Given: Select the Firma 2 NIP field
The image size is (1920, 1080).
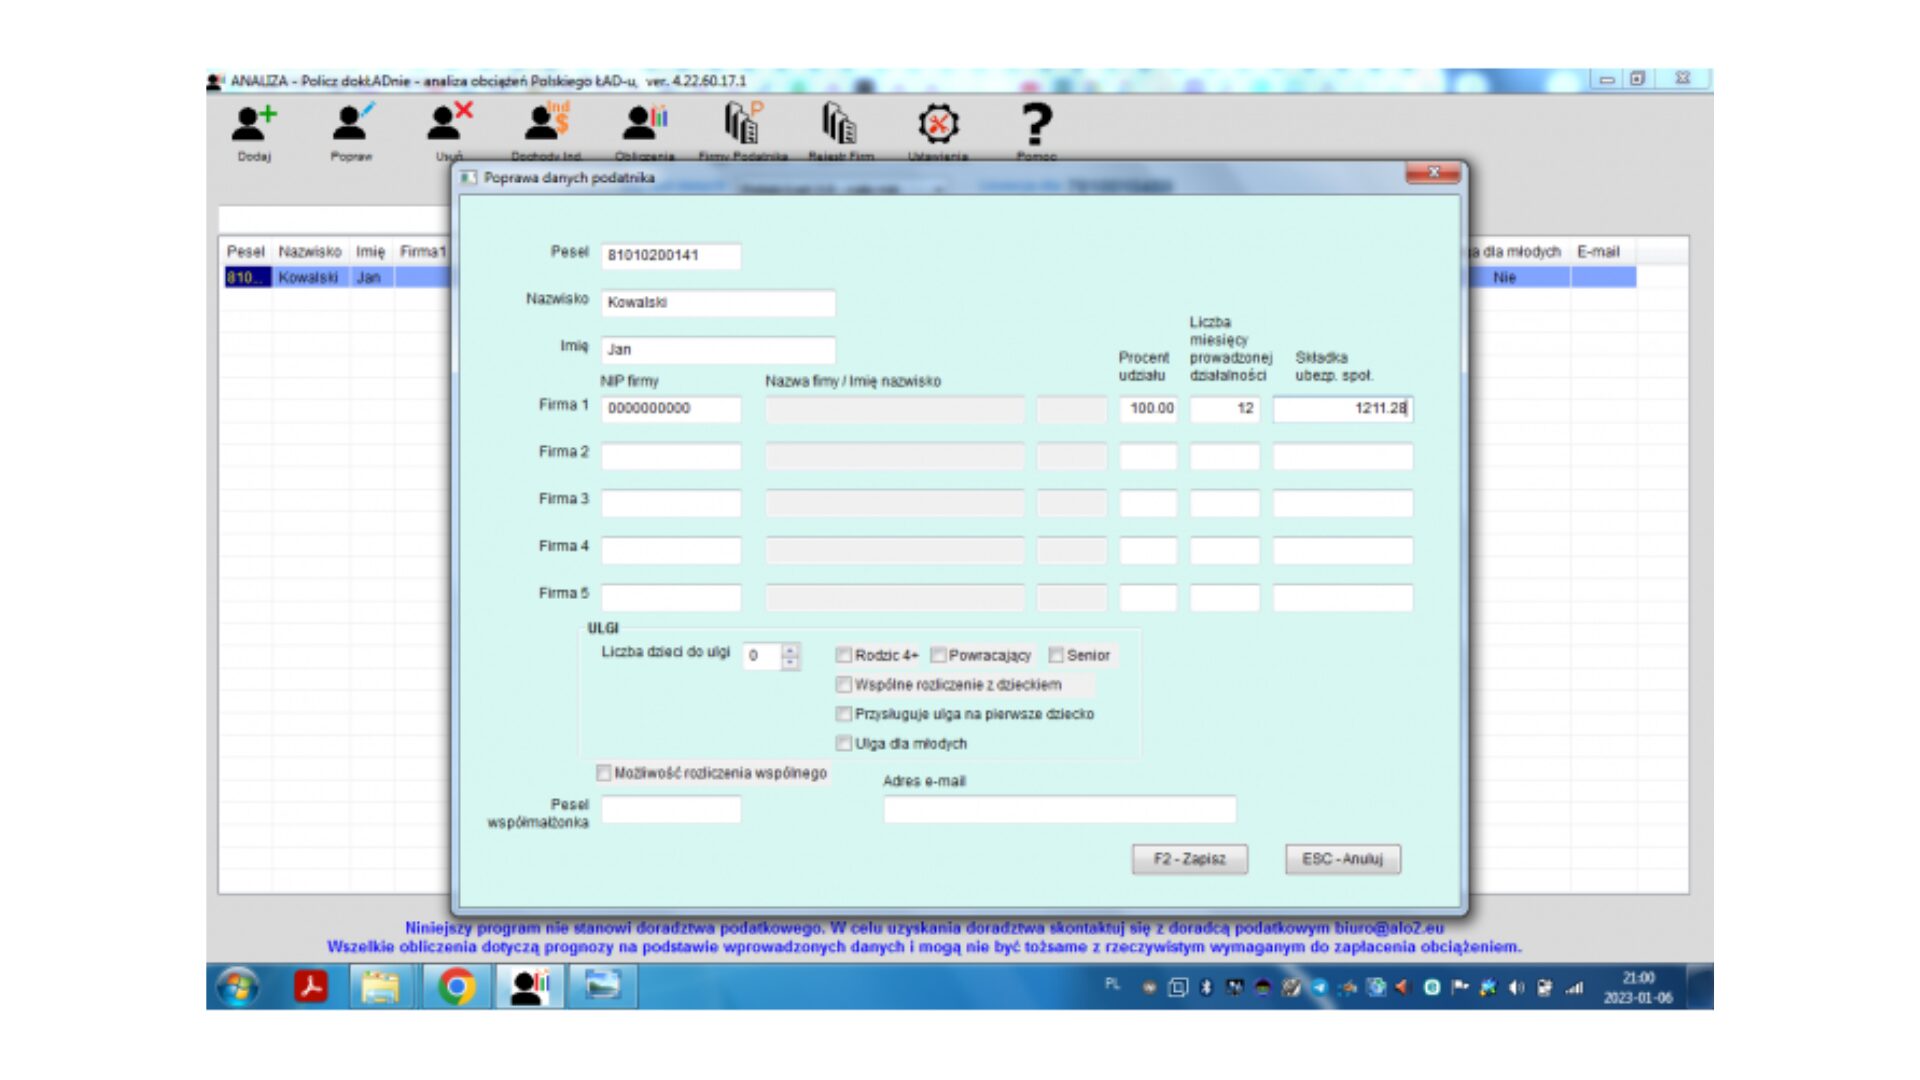Looking at the screenshot, I should [671, 456].
